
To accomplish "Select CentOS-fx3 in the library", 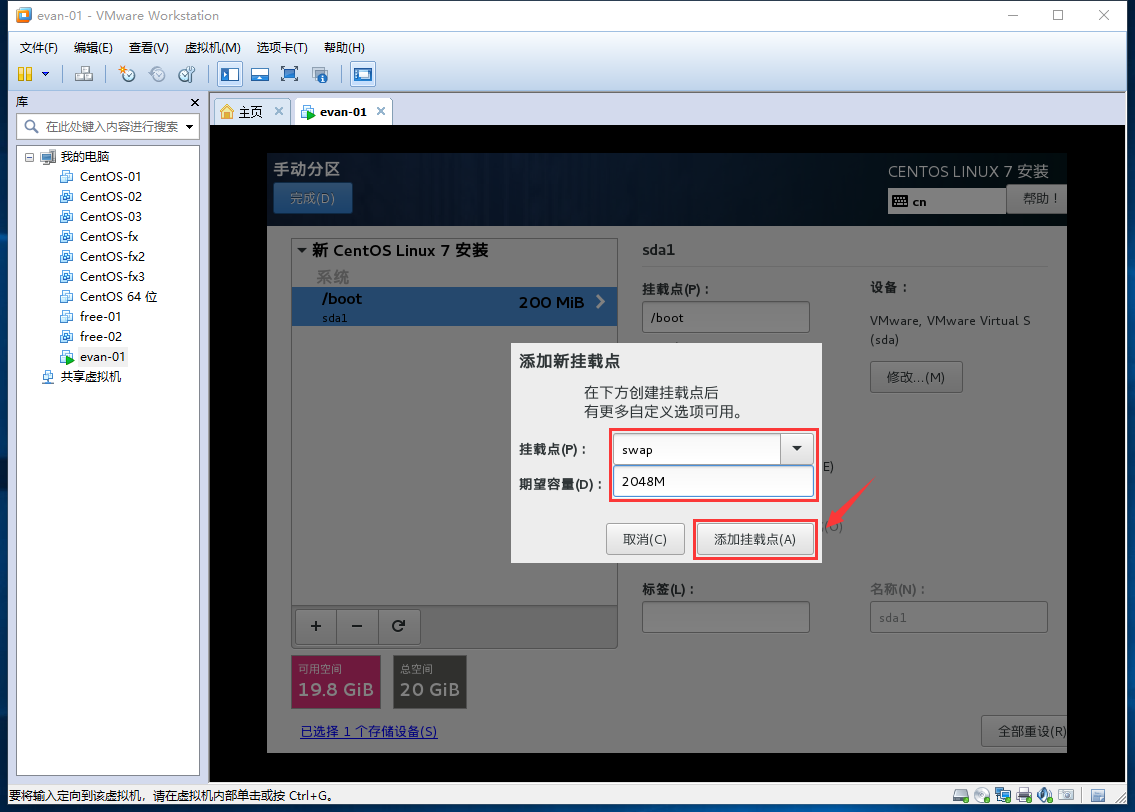I will (111, 277).
